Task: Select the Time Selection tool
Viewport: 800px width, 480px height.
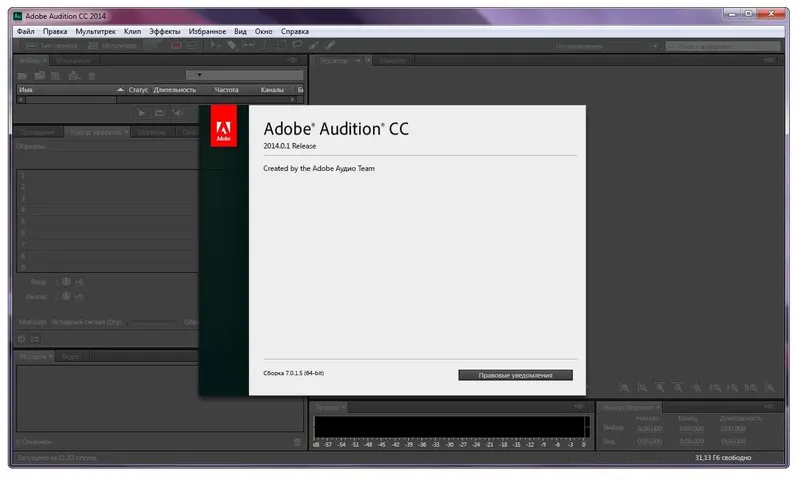Action: tap(264, 45)
